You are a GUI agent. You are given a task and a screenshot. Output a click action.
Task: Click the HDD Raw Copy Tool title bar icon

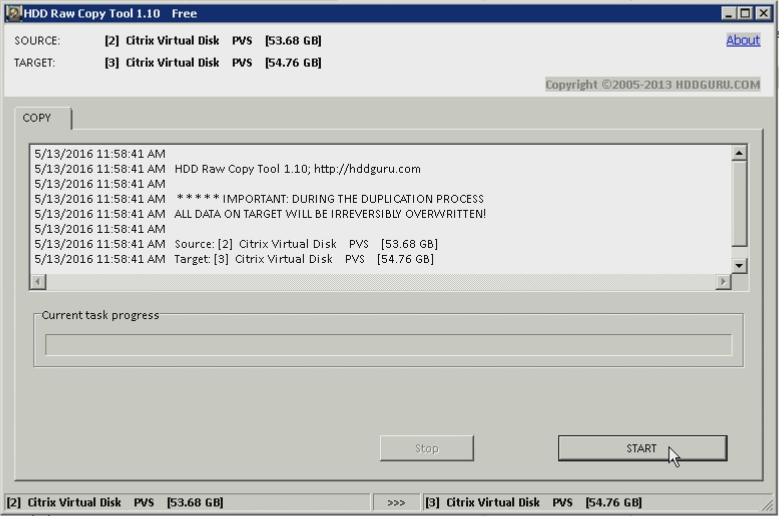coord(14,13)
